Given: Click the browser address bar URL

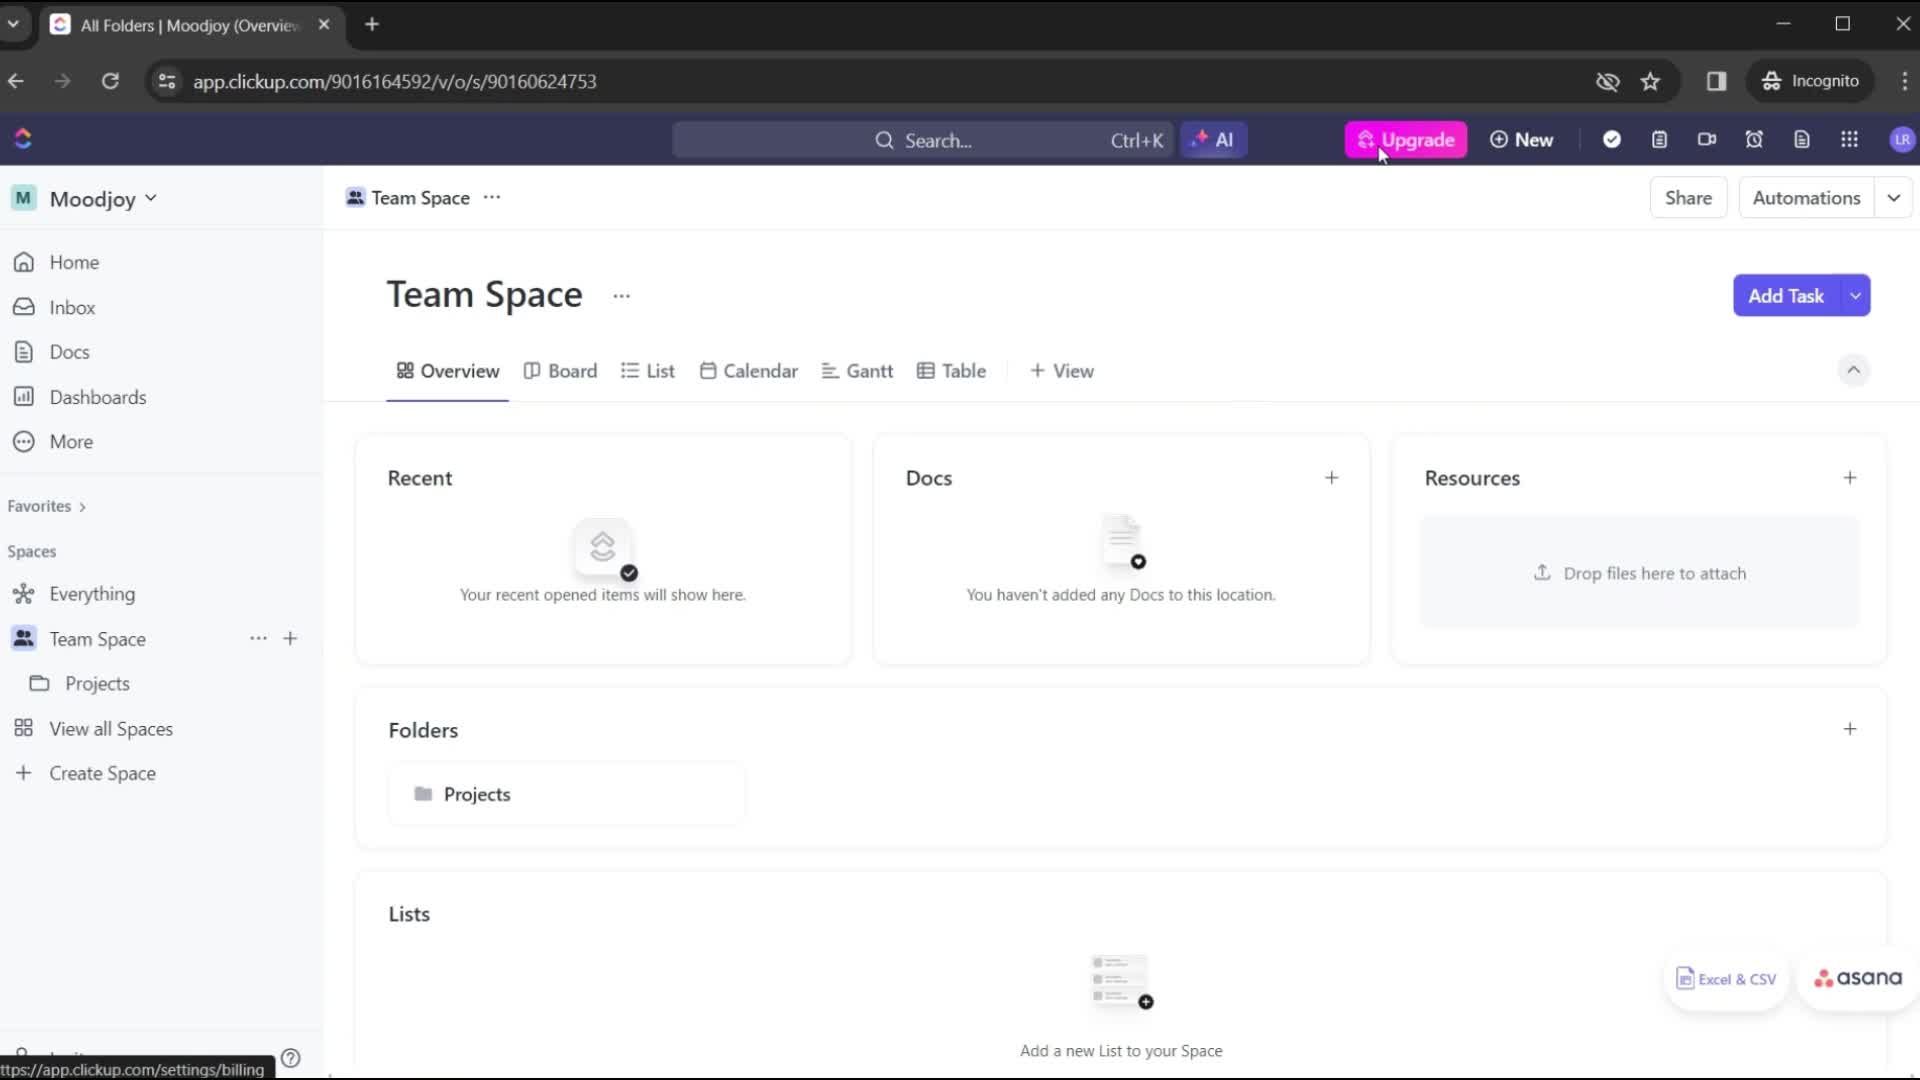Looking at the screenshot, I should (x=394, y=81).
